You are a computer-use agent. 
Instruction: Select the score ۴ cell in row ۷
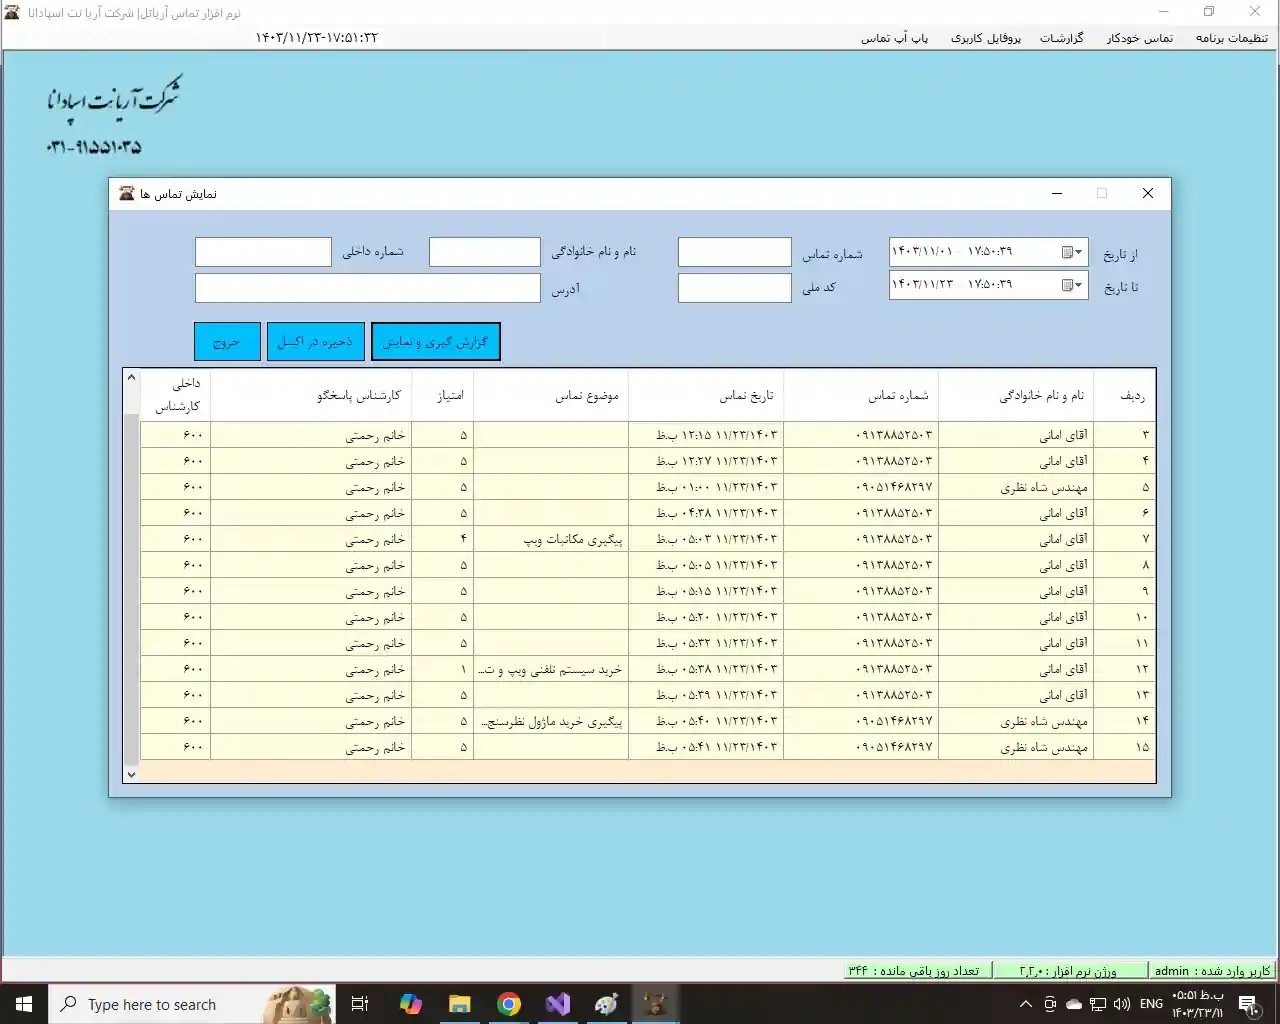coord(443,539)
